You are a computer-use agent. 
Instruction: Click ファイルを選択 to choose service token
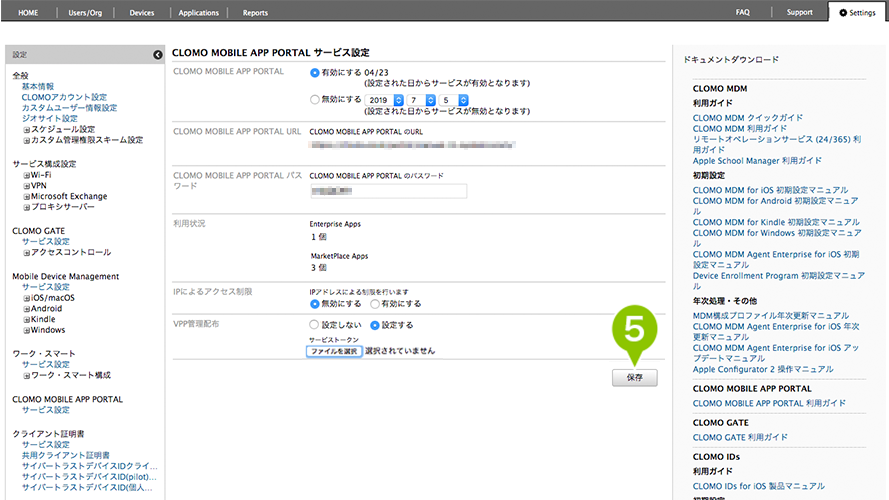click(x=334, y=351)
